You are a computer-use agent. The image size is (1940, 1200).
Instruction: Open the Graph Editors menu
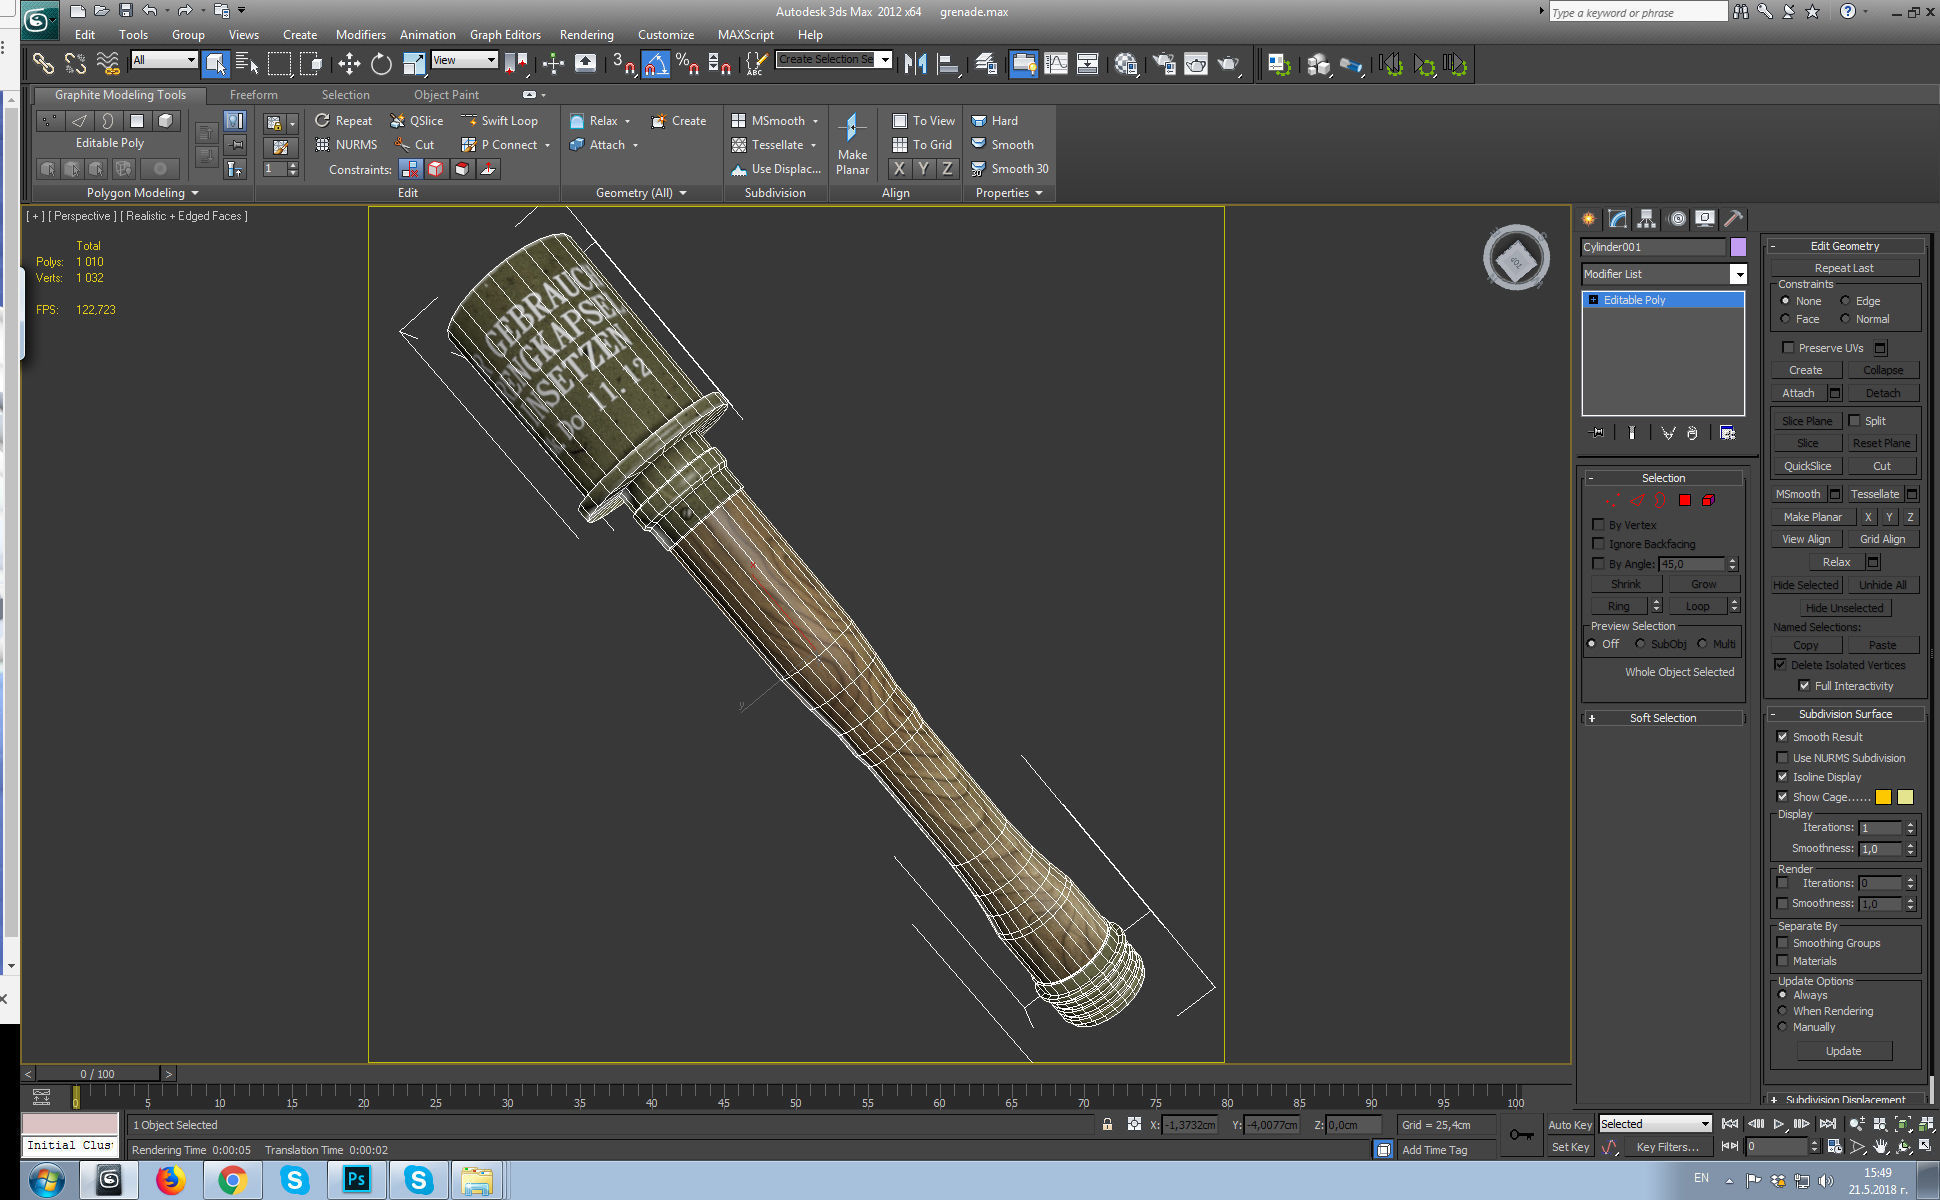[x=505, y=35]
